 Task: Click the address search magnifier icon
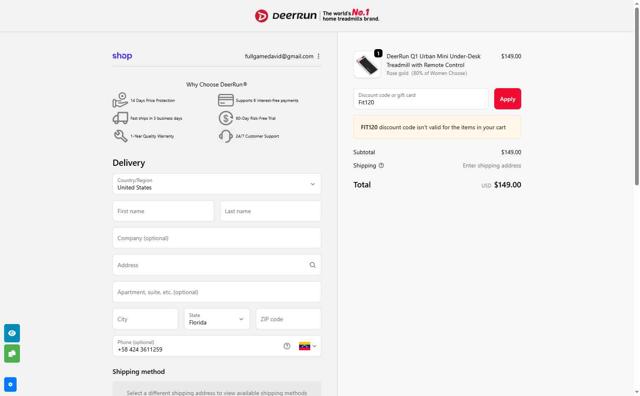pos(312,265)
